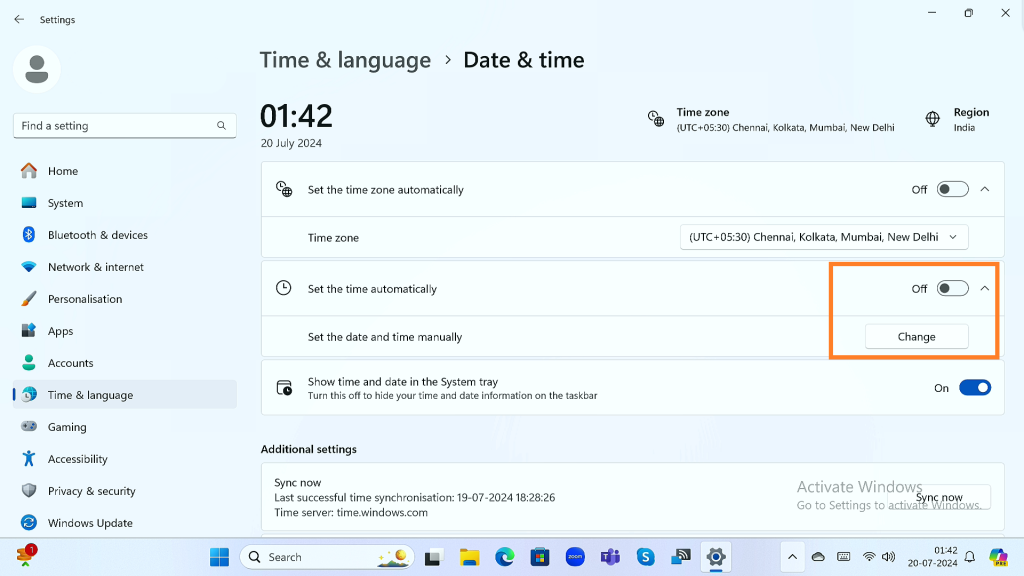Enable set the time zone automatically
The image size is (1024, 576).
coord(952,189)
